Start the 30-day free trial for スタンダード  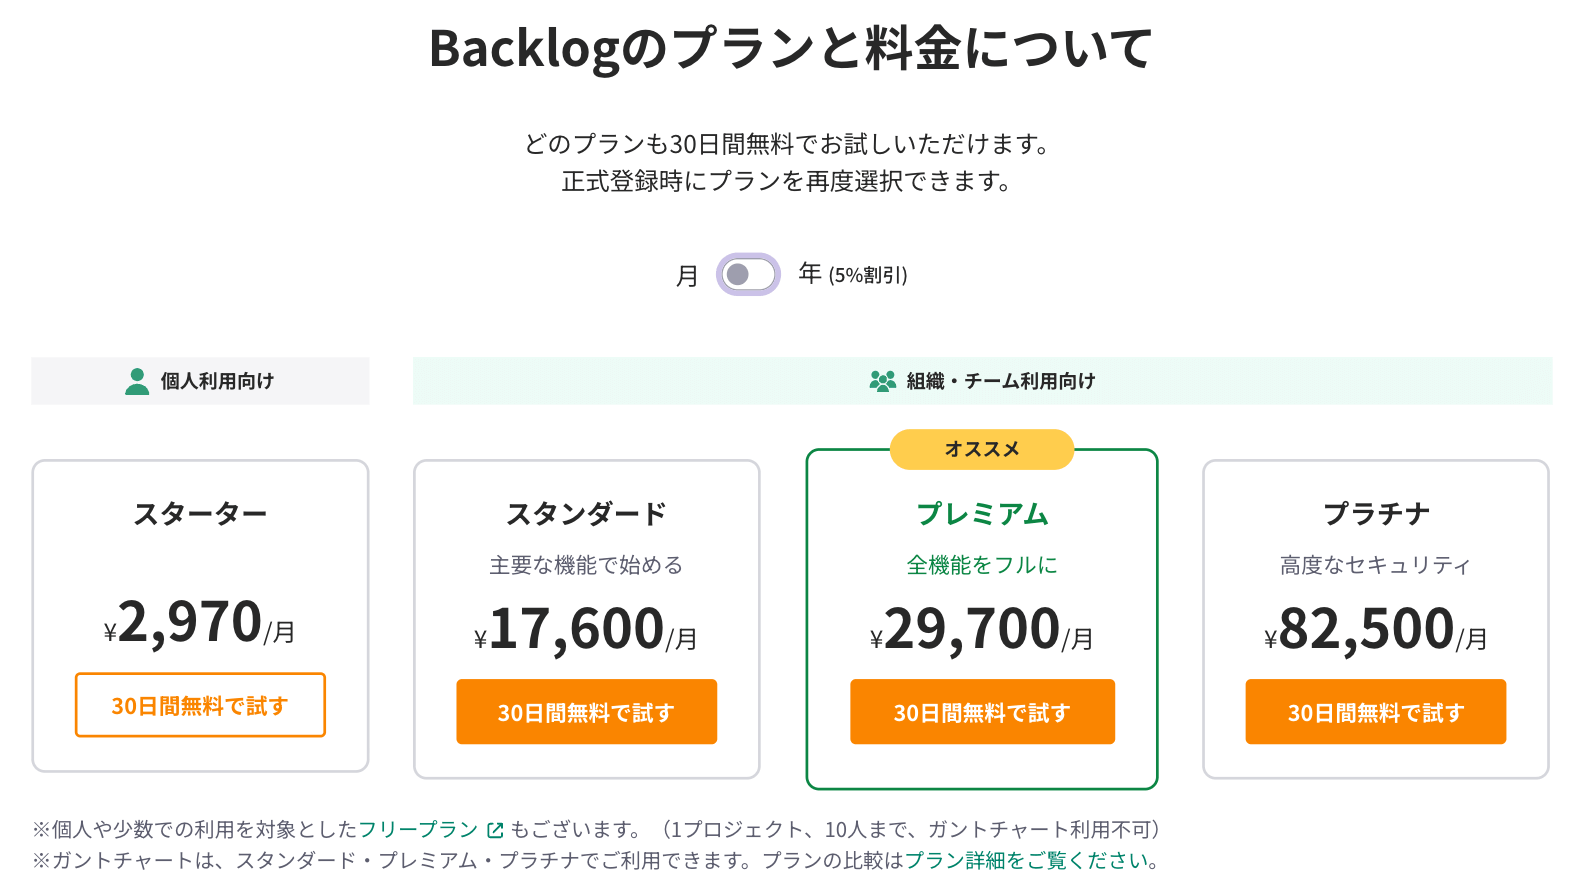click(586, 712)
